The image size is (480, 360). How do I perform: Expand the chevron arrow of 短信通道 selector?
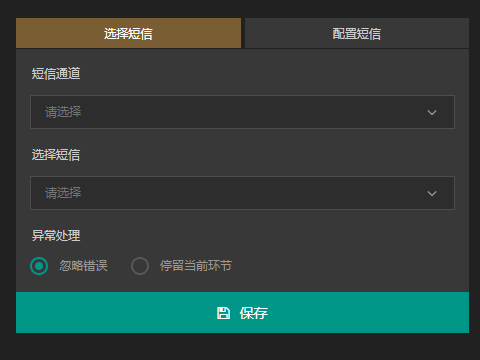(432, 112)
